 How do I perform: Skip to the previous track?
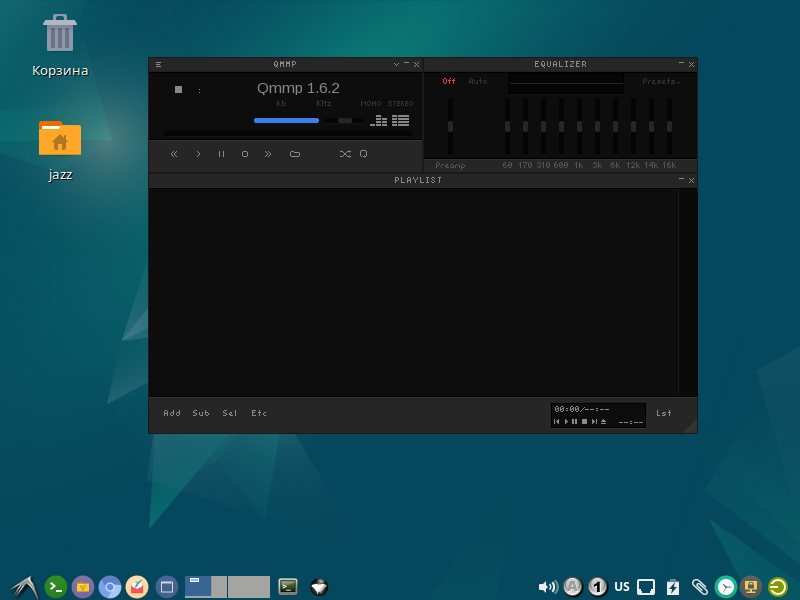pyautogui.click(x=174, y=154)
